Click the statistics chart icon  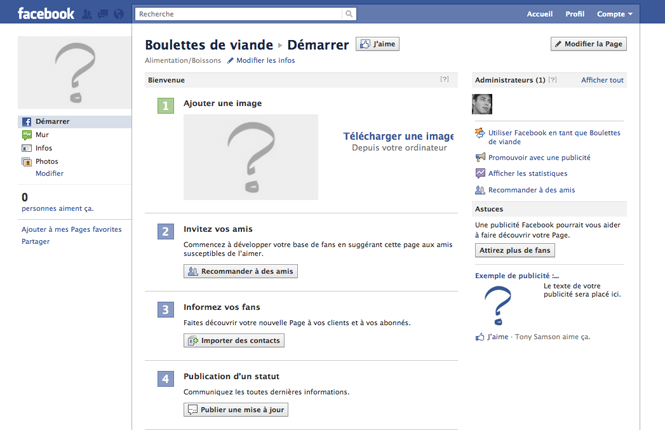(x=480, y=173)
